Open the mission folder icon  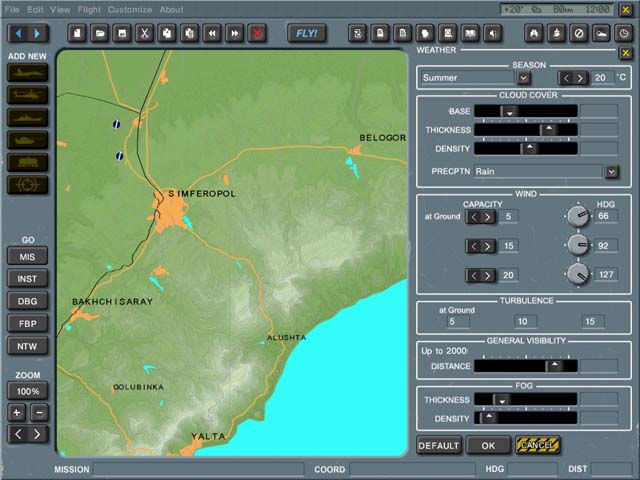tap(100, 33)
